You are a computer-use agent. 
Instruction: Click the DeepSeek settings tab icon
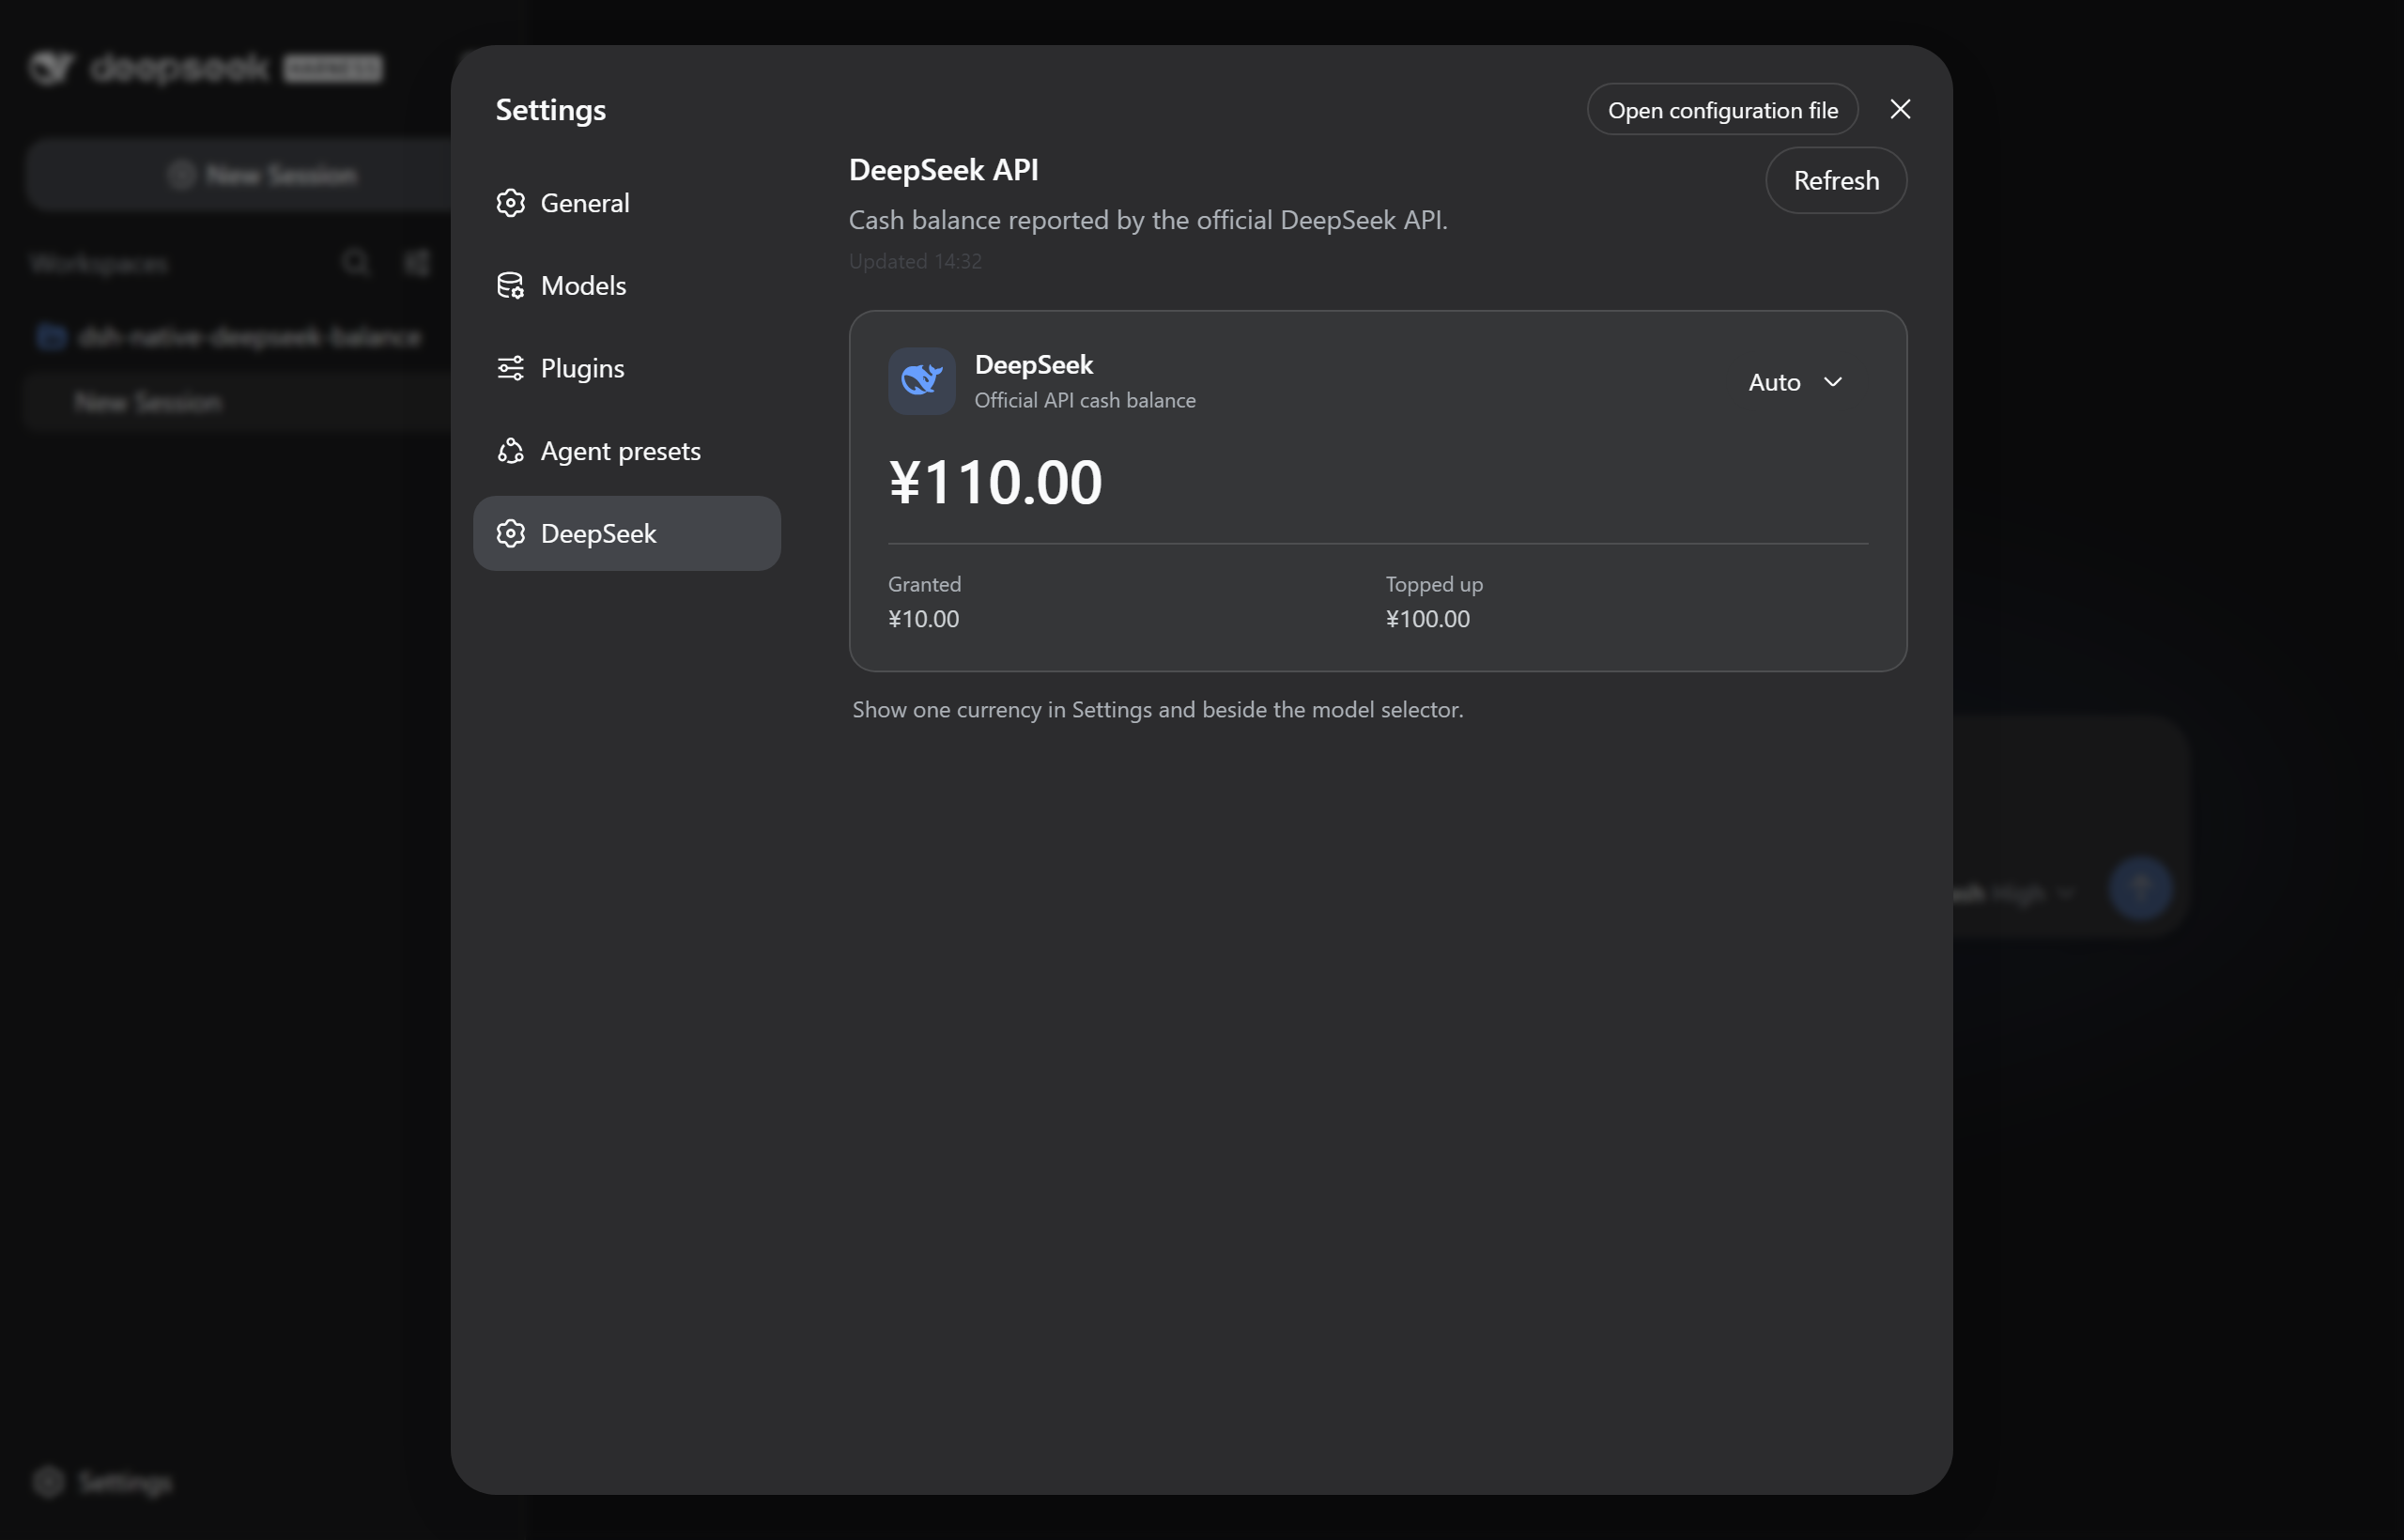[x=510, y=534]
